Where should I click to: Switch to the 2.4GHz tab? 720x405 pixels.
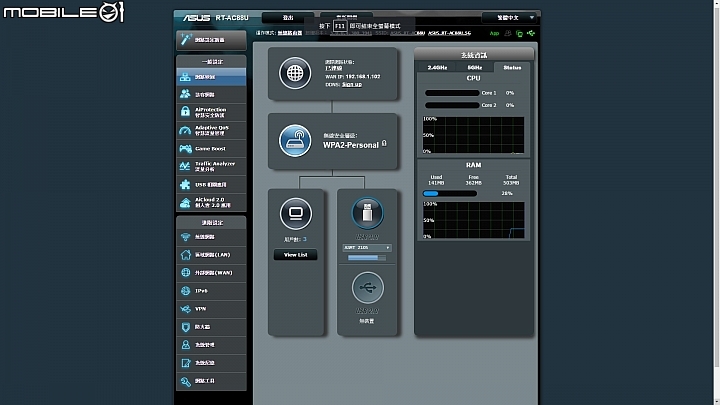click(437, 68)
